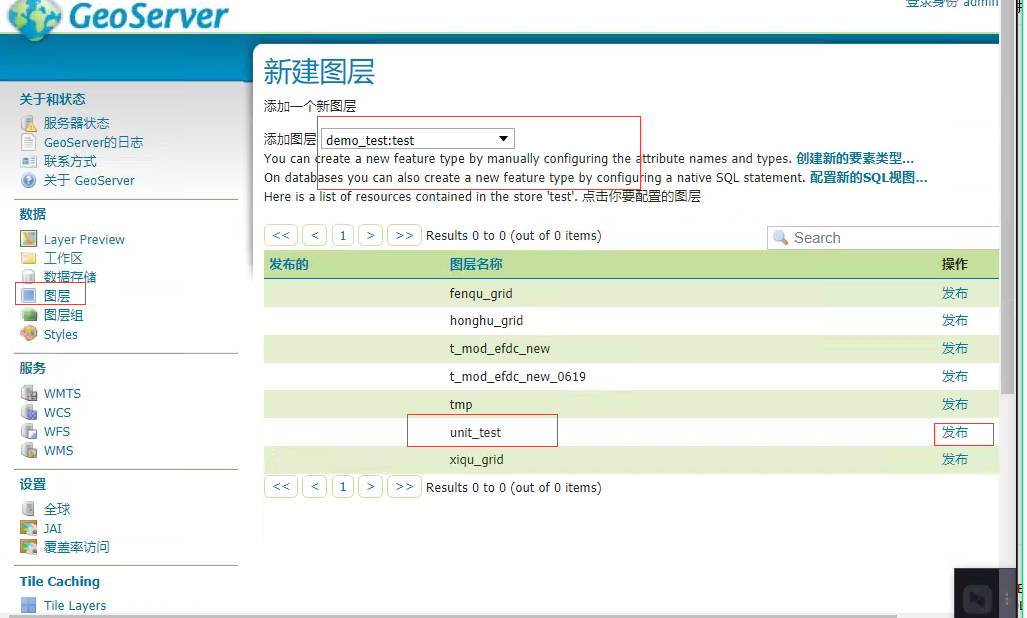Click the server status icon in sidebar
The image size is (1027, 618).
click(29, 123)
